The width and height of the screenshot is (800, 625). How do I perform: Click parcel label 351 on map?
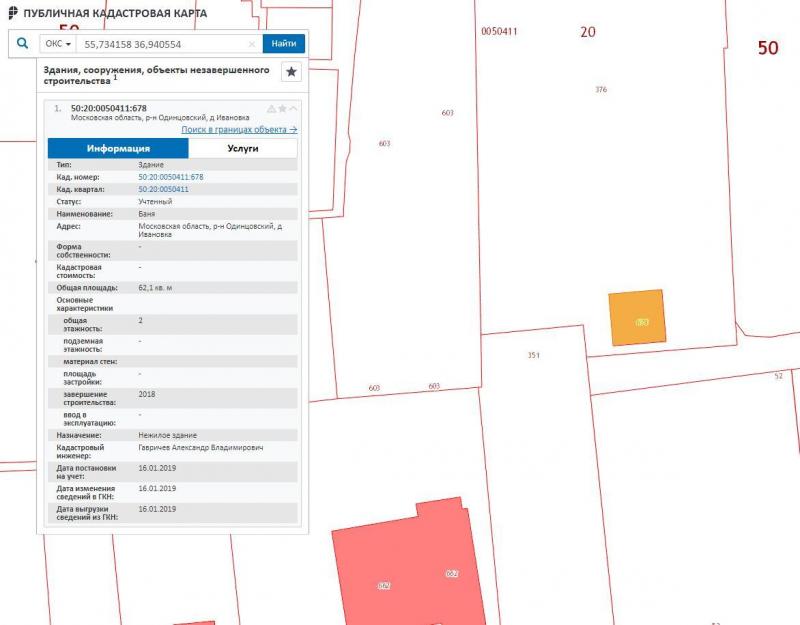click(x=534, y=355)
